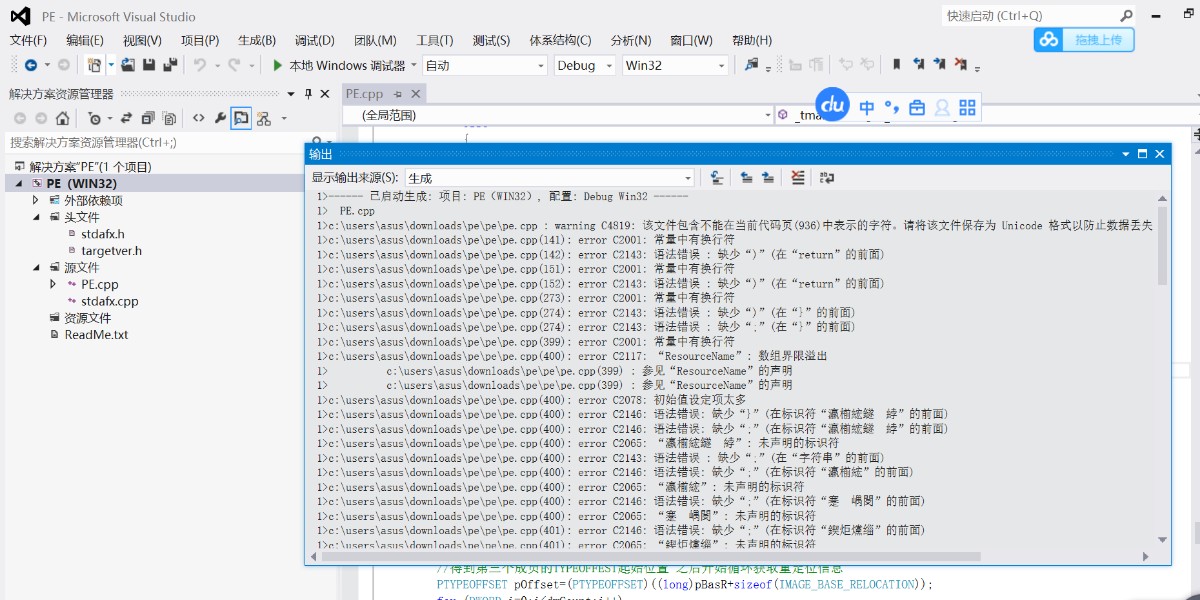The width and height of the screenshot is (1200, 600).
Task: Click the New Project toolbar icon
Action: (x=94, y=65)
